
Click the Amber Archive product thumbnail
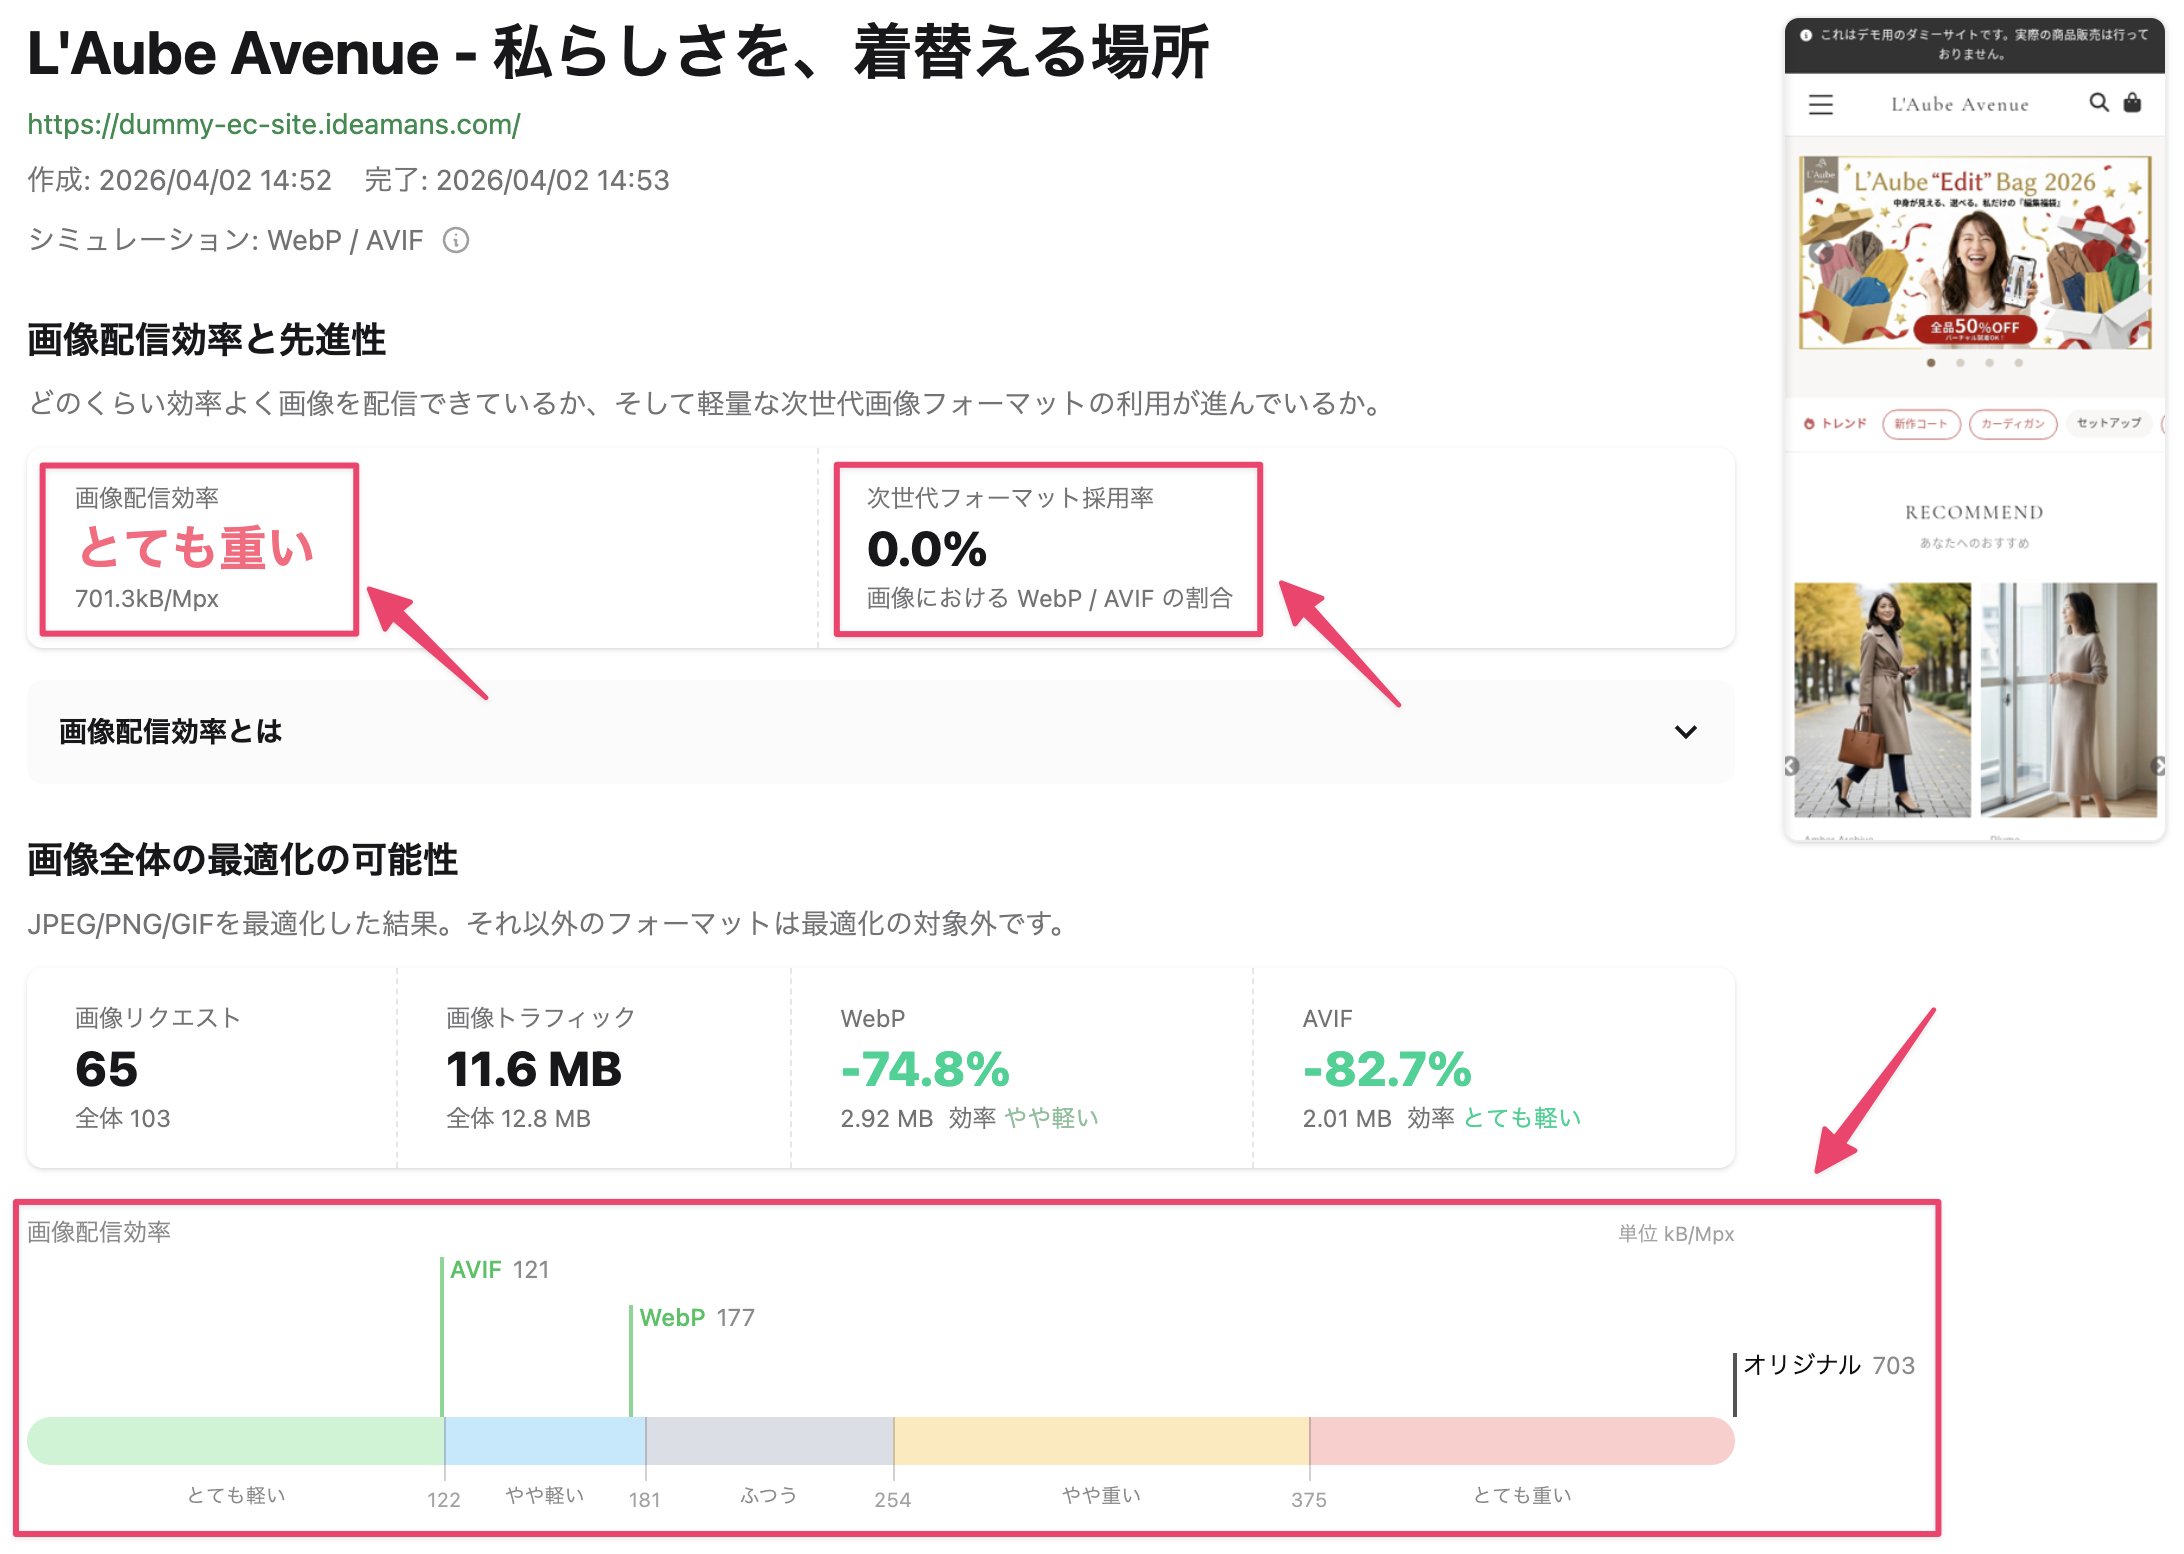1882,700
